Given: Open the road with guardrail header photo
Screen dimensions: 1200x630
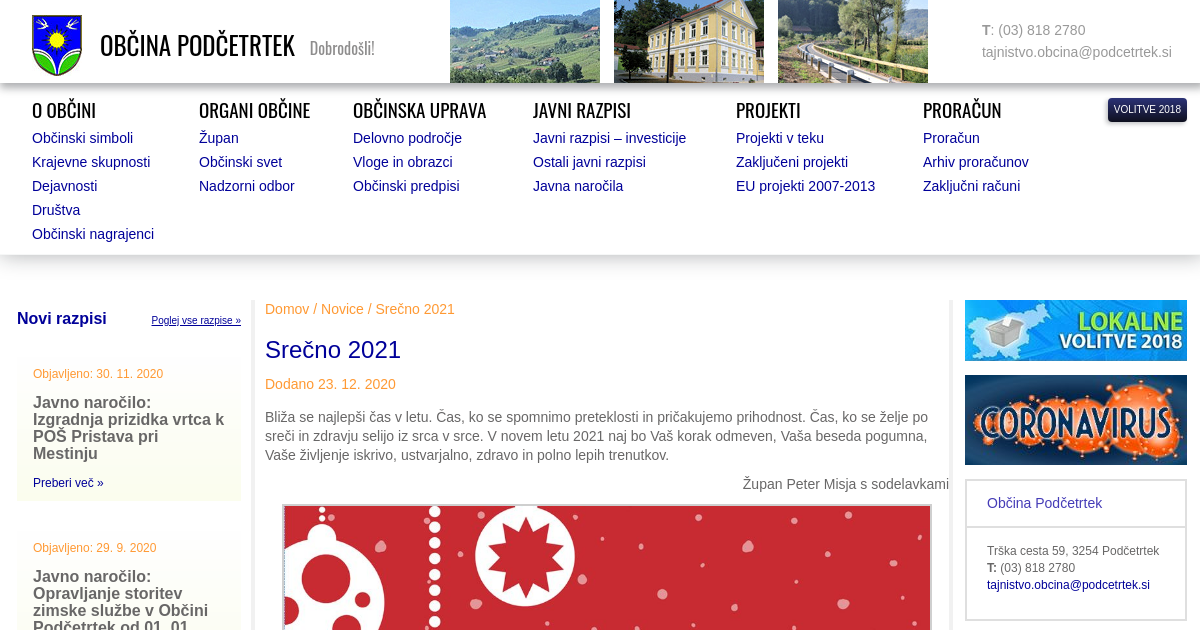Looking at the screenshot, I should (853, 42).
